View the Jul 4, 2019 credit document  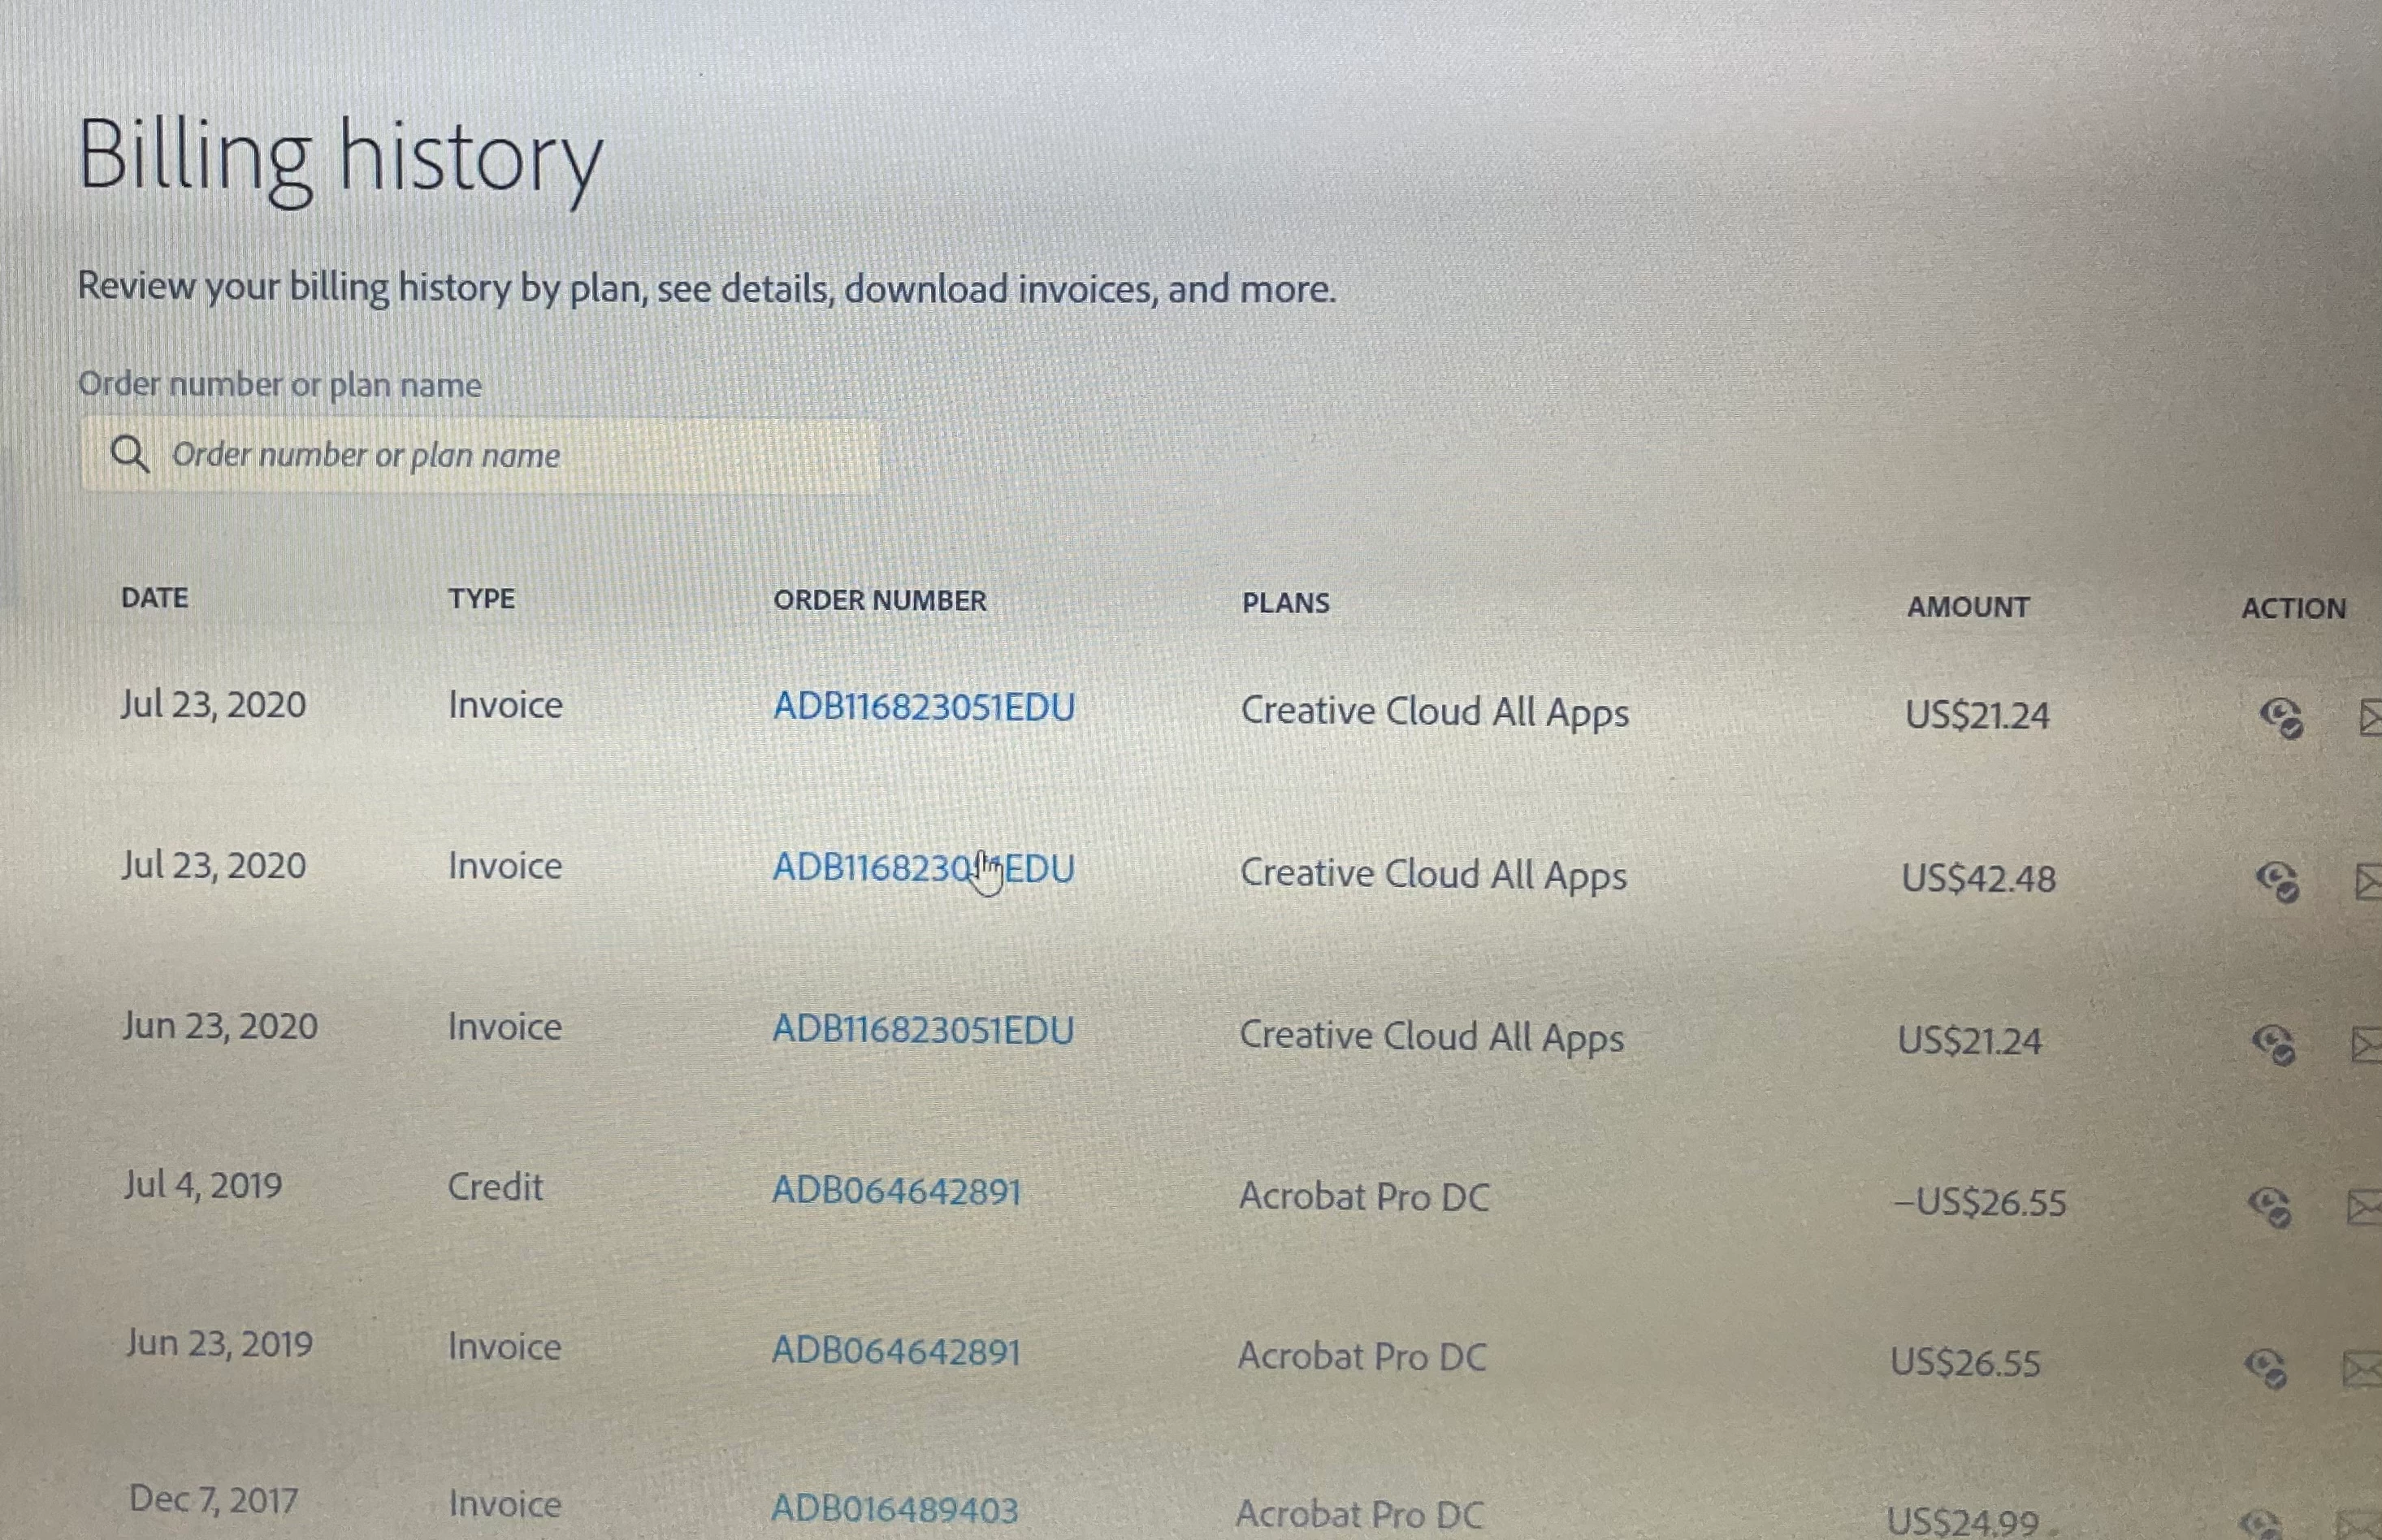(x=2269, y=1206)
